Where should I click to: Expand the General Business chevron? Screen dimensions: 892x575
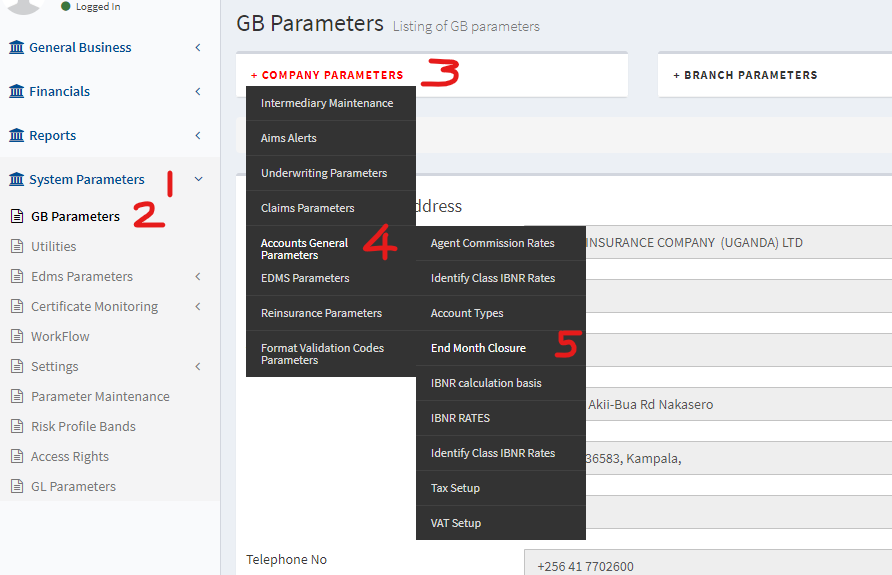point(198,47)
